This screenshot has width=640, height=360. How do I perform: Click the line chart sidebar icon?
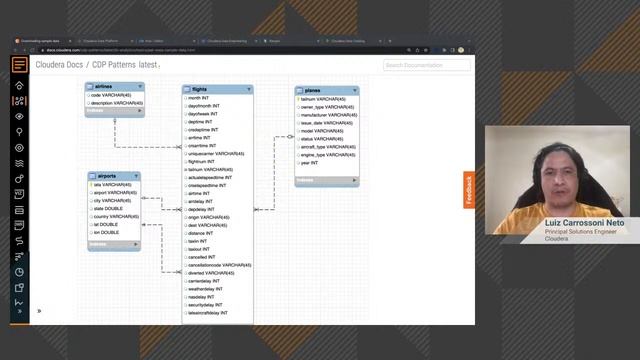pyautogui.click(x=19, y=302)
